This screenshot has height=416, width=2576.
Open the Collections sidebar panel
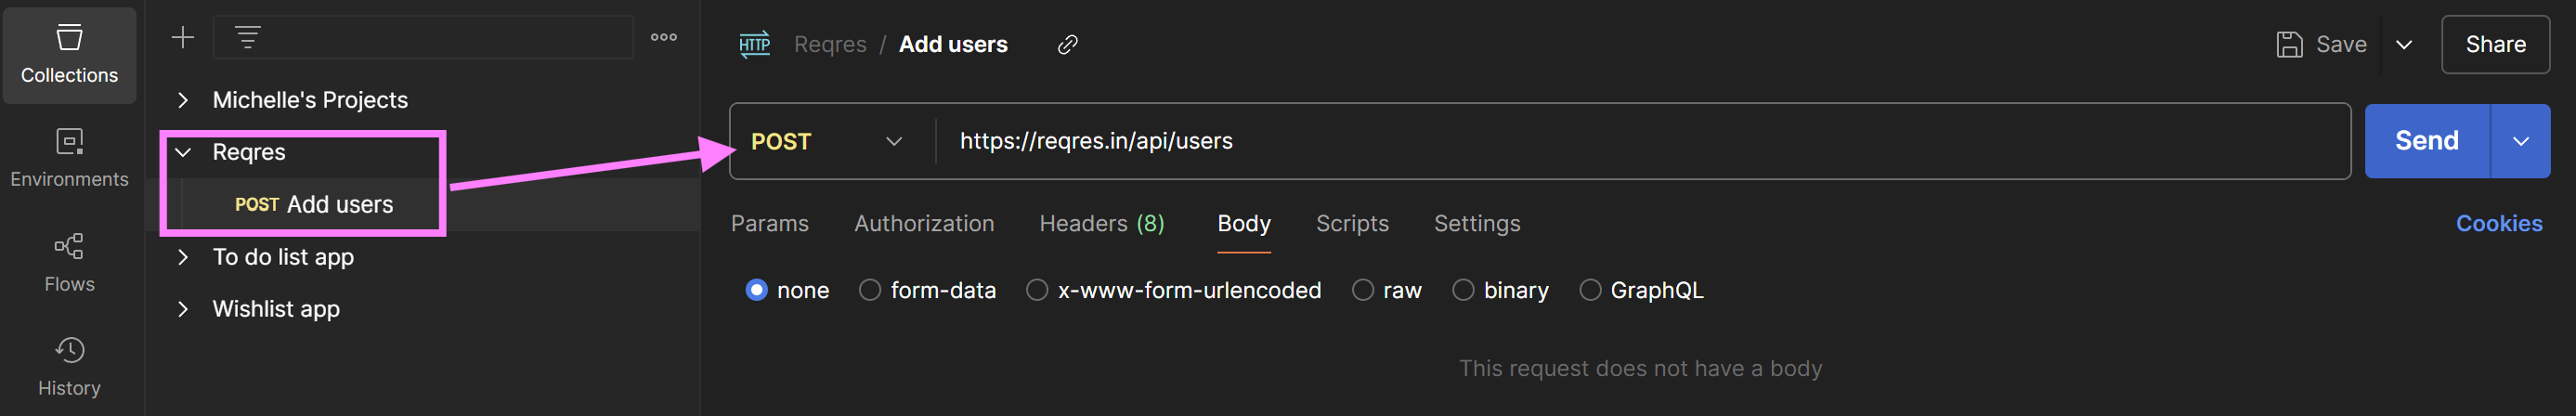click(69, 55)
